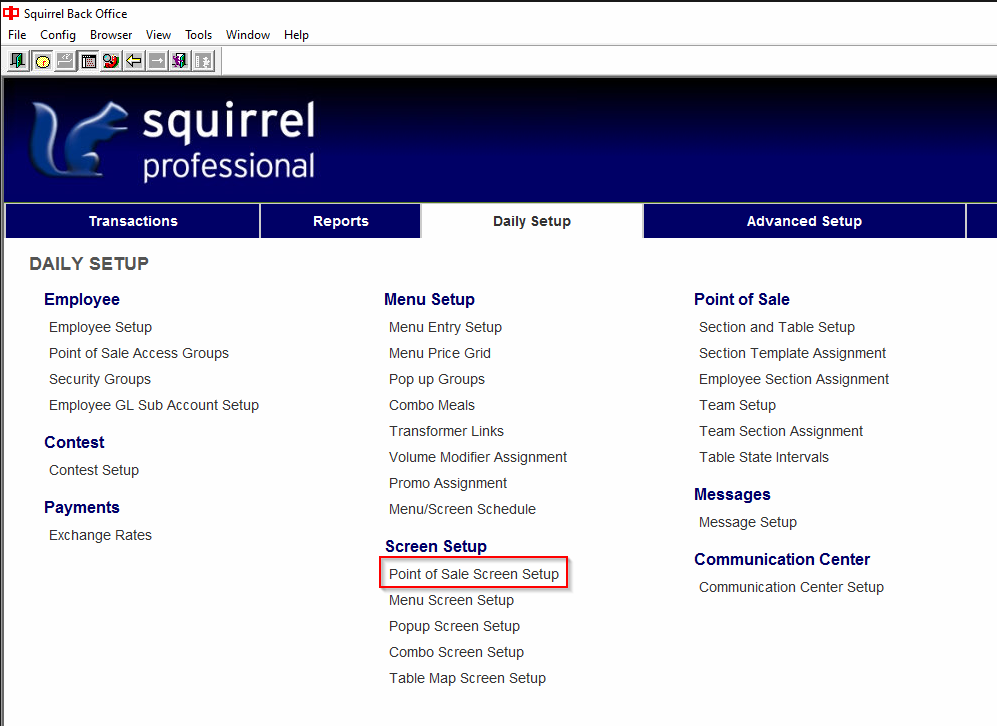Click the green door exit toolbar icon

pyautogui.click(x=18, y=61)
